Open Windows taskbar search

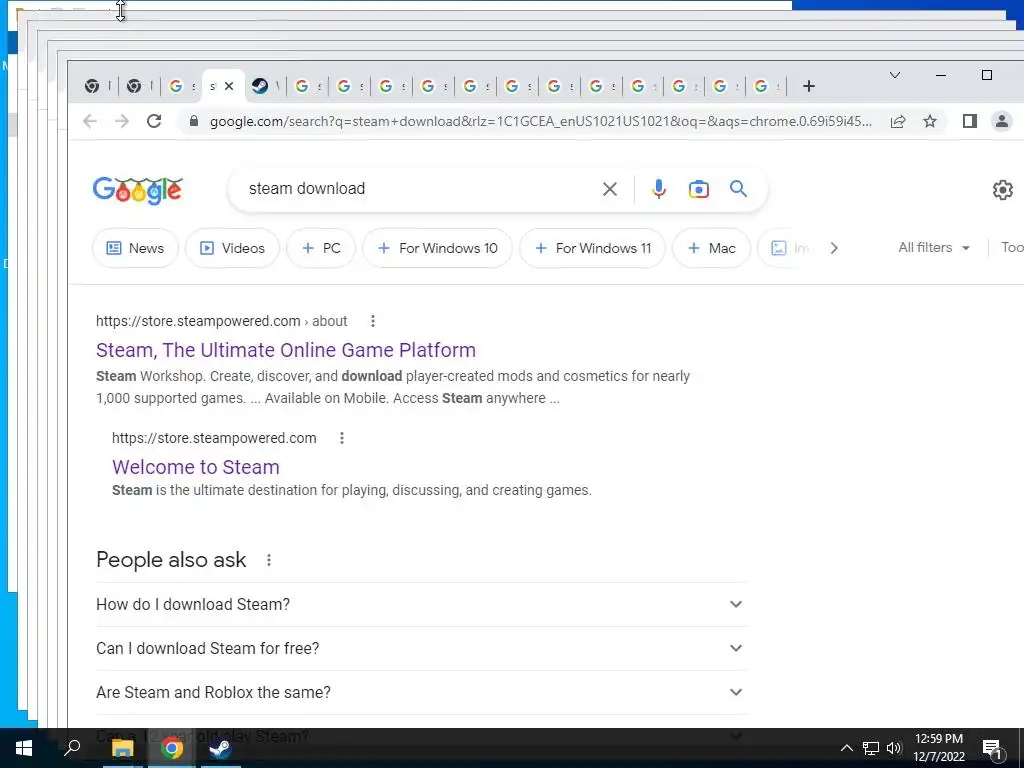click(72, 748)
